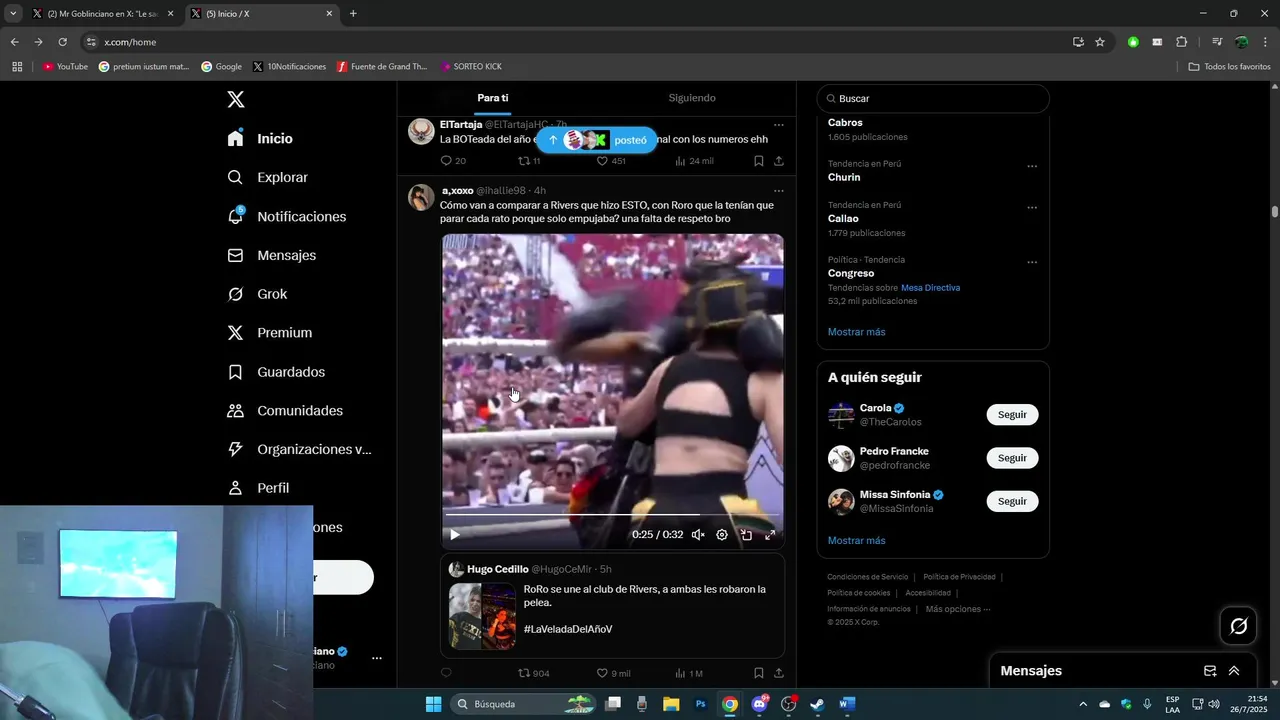This screenshot has height=720, width=1280.
Task: Open Organizaciones verificadas in the sidebar
Action: 299,449
